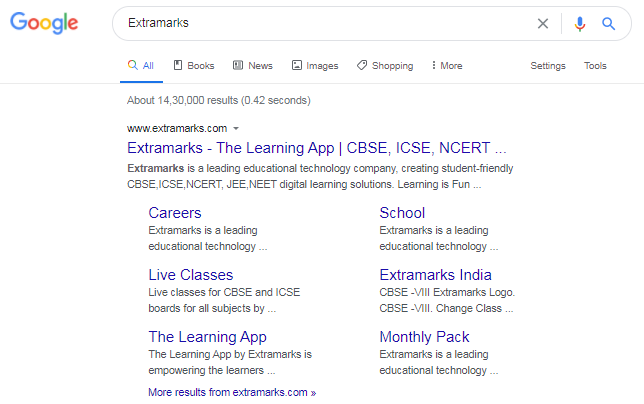Open the Live Classes sitelink

coord(191,275)
